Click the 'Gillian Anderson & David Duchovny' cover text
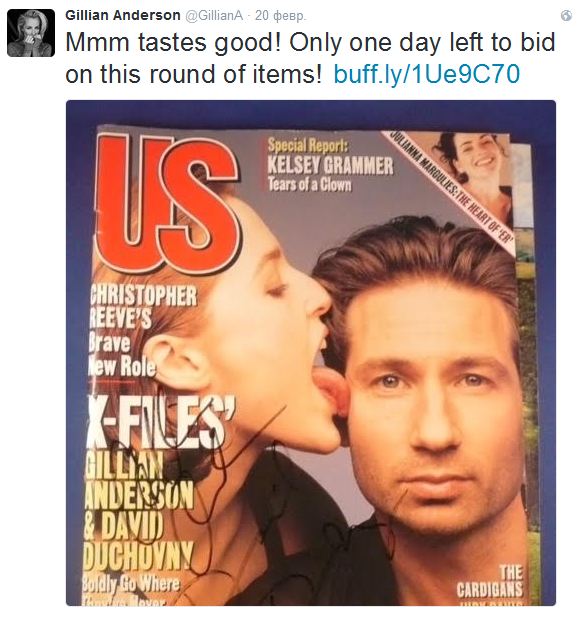This screenshot has height=617, width=579. (x=140, y=512)
